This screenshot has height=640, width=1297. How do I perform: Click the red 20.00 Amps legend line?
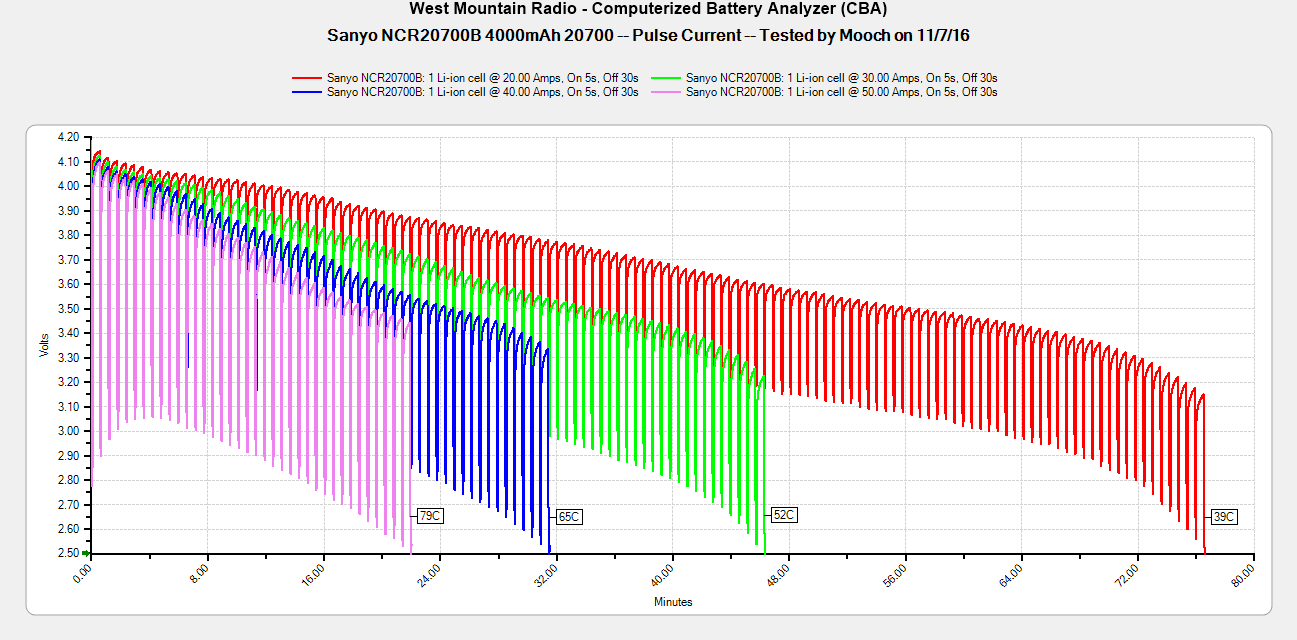click(307, 78)
